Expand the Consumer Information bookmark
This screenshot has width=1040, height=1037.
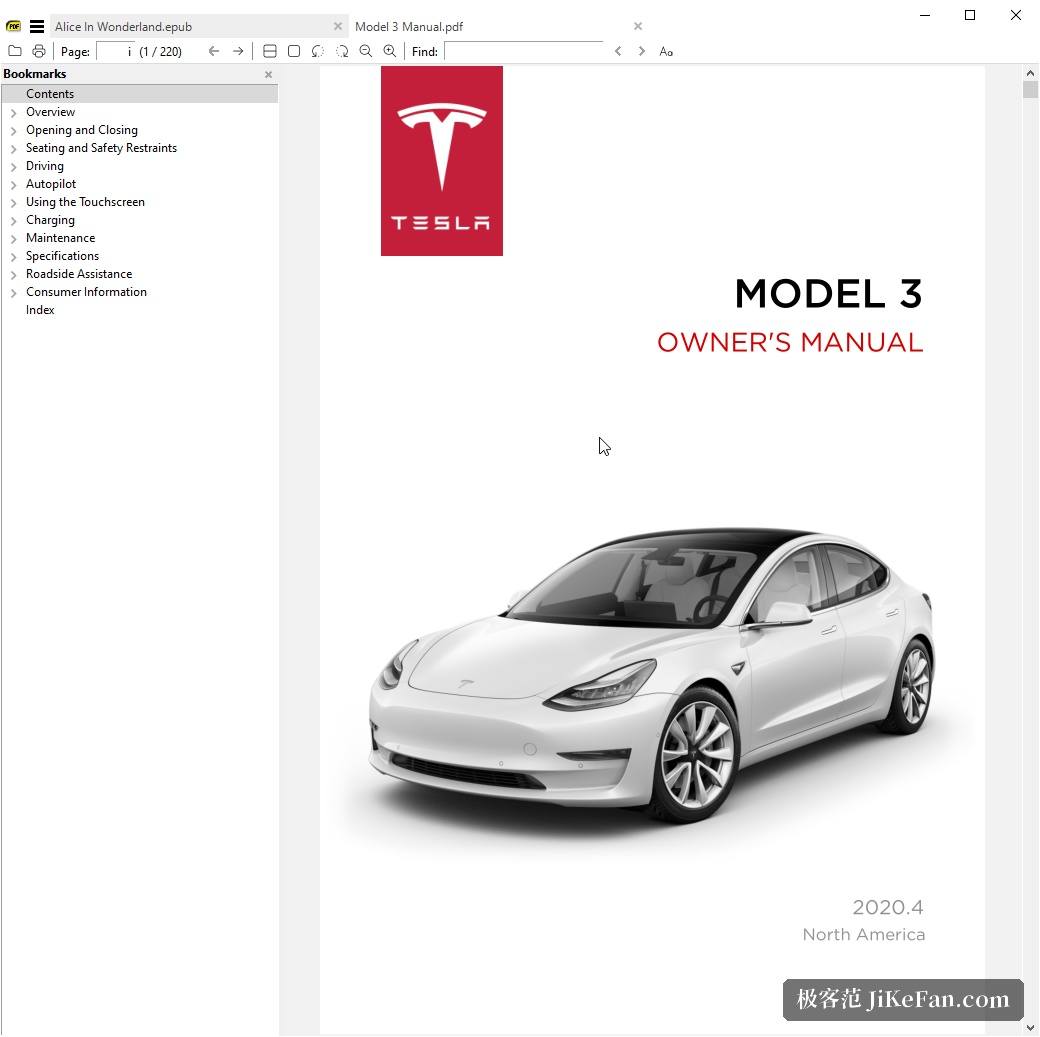tap(13, 293)
